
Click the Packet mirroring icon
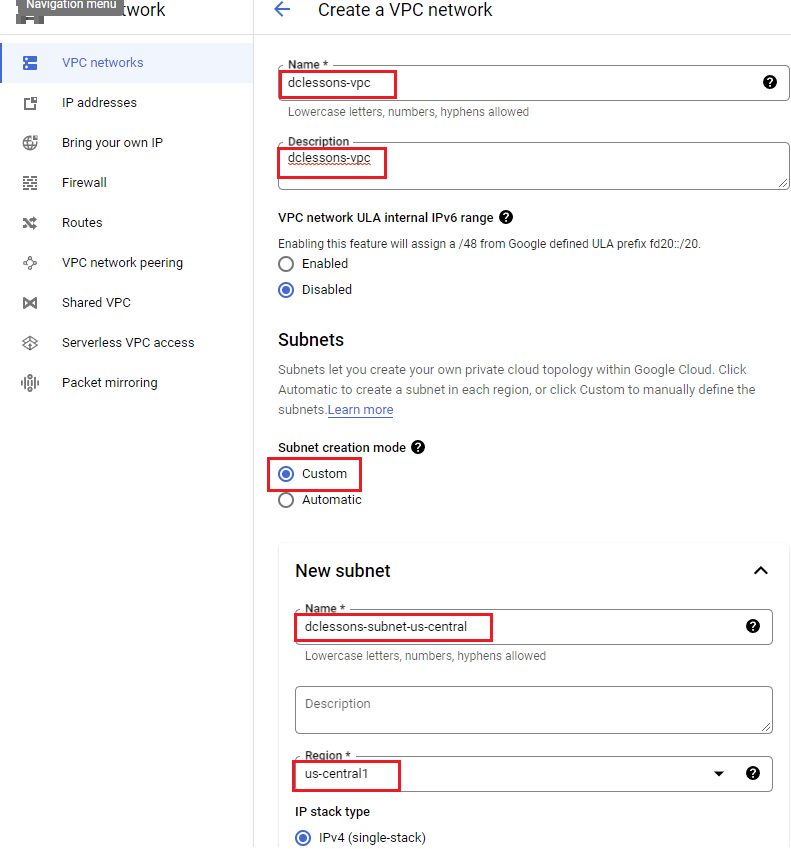30,383
